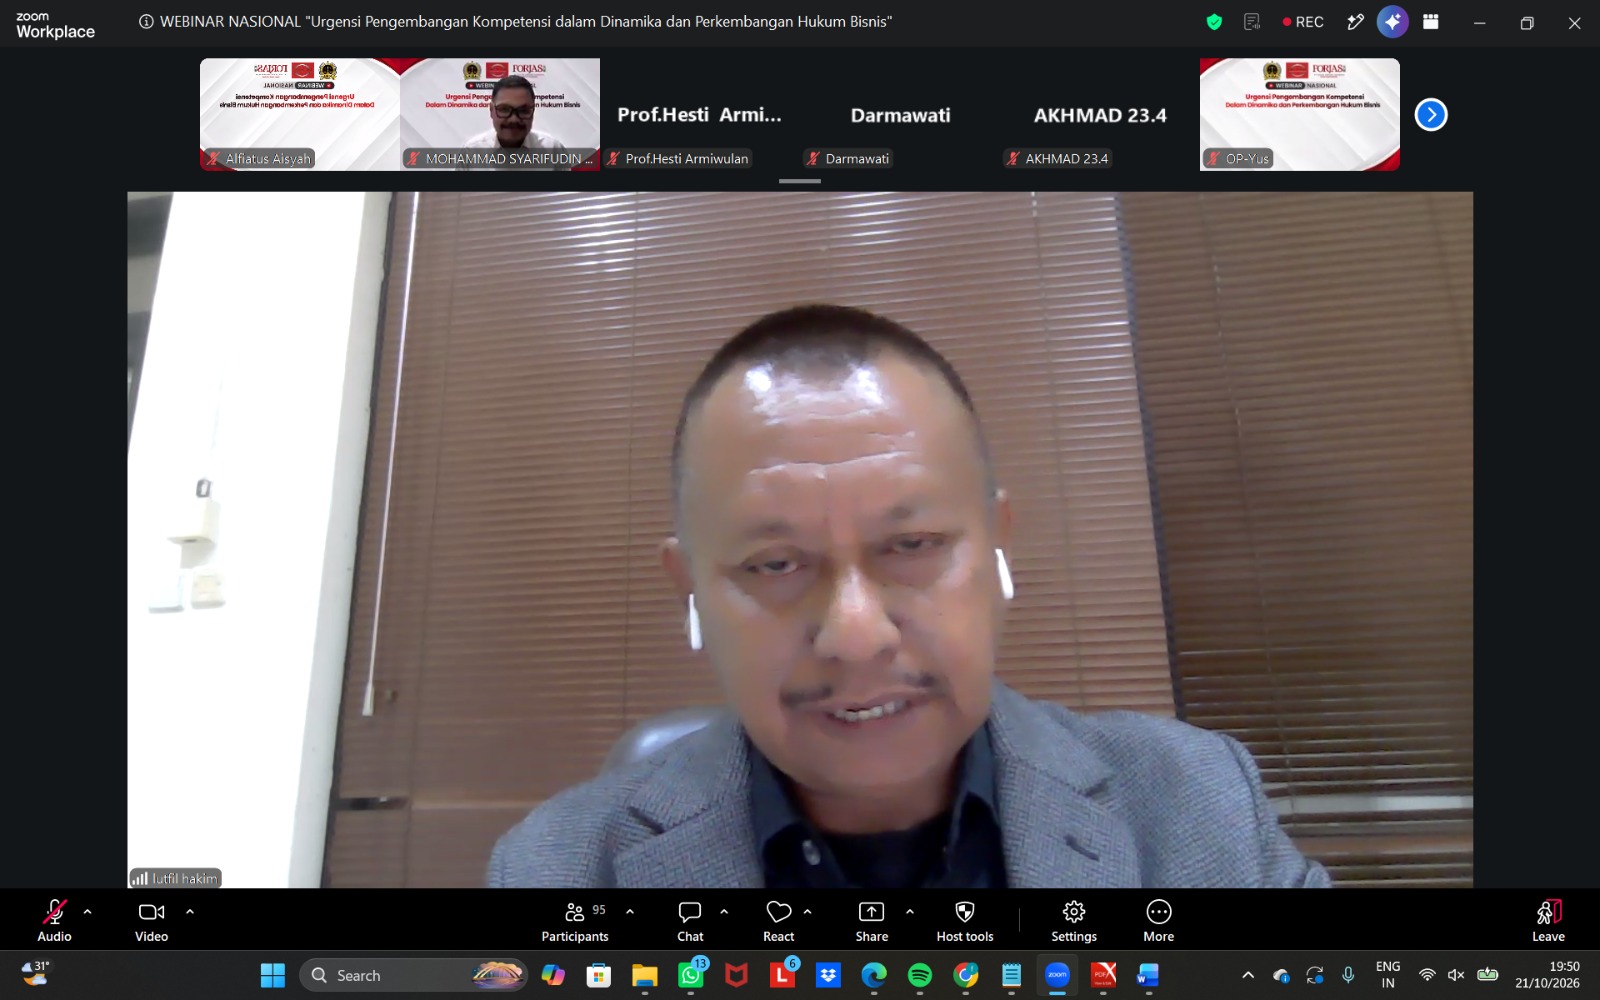1600x1000 pixels.
Task: Open Spotify from the taskbar
Action: pos(920,975)
